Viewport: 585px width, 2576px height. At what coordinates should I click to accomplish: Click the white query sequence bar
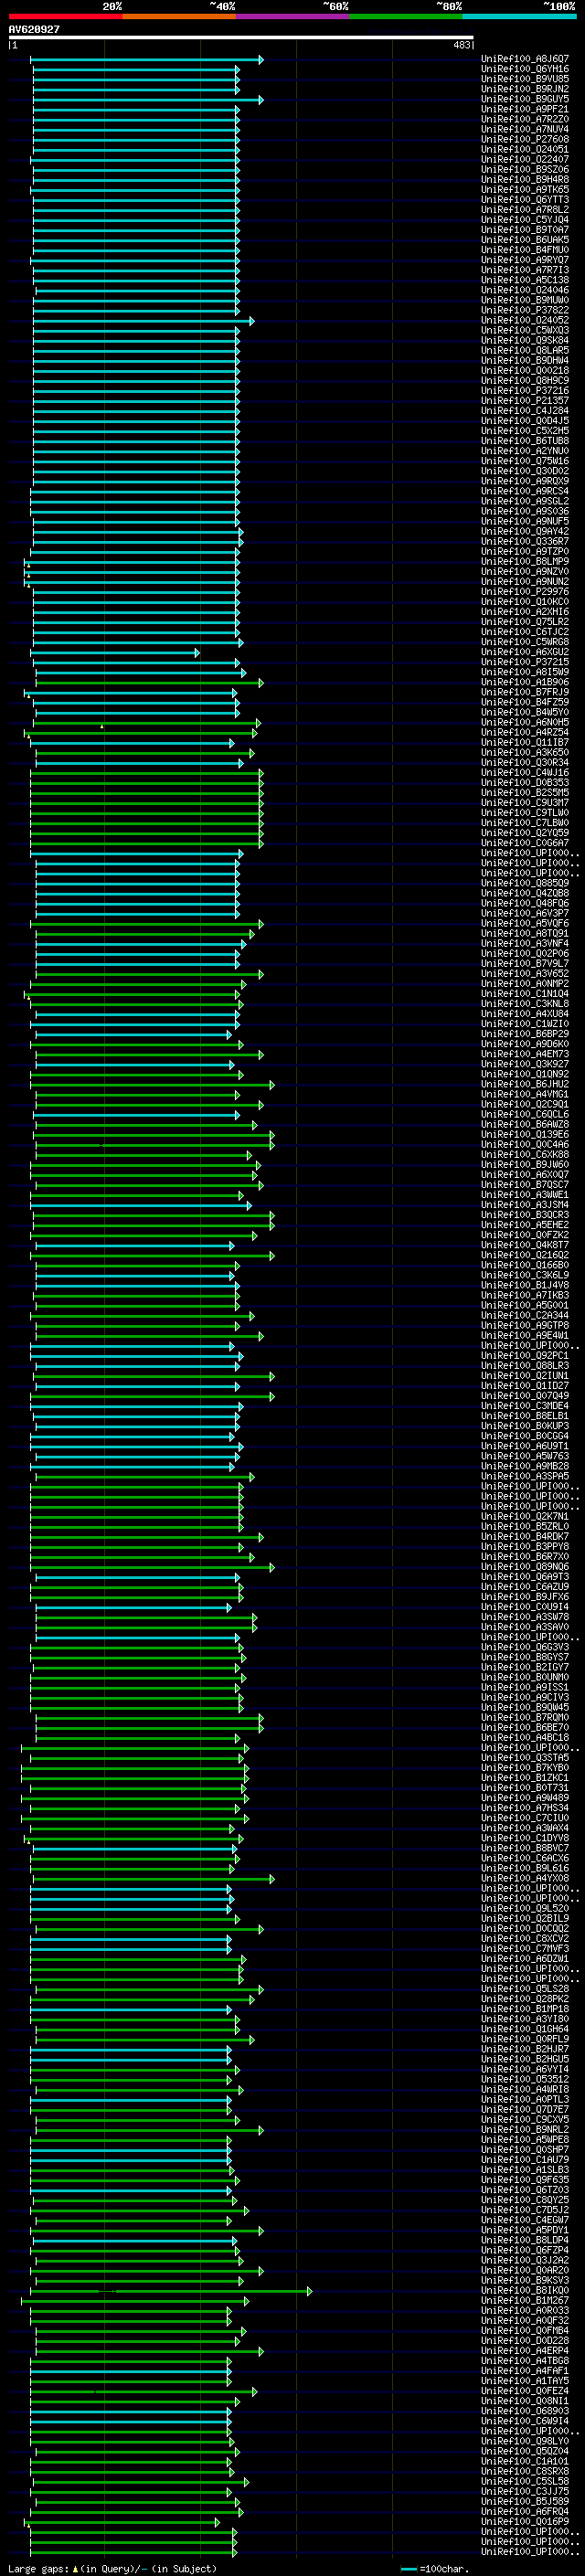(241, 38)
